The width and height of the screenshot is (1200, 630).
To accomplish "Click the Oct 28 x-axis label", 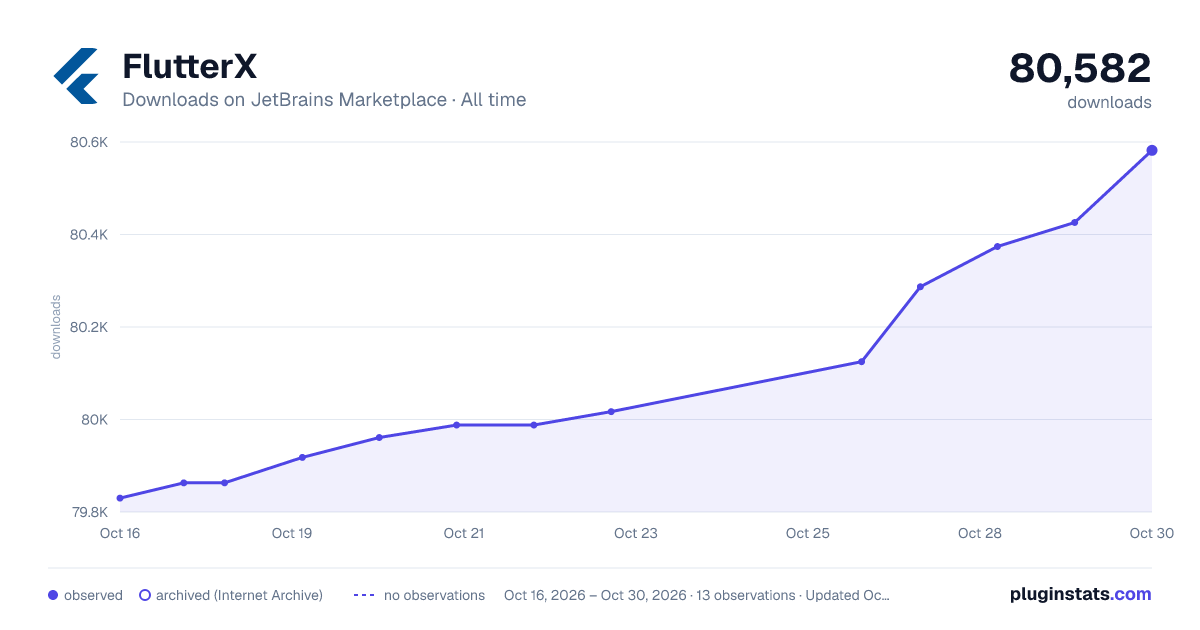I will coord(980,533).
